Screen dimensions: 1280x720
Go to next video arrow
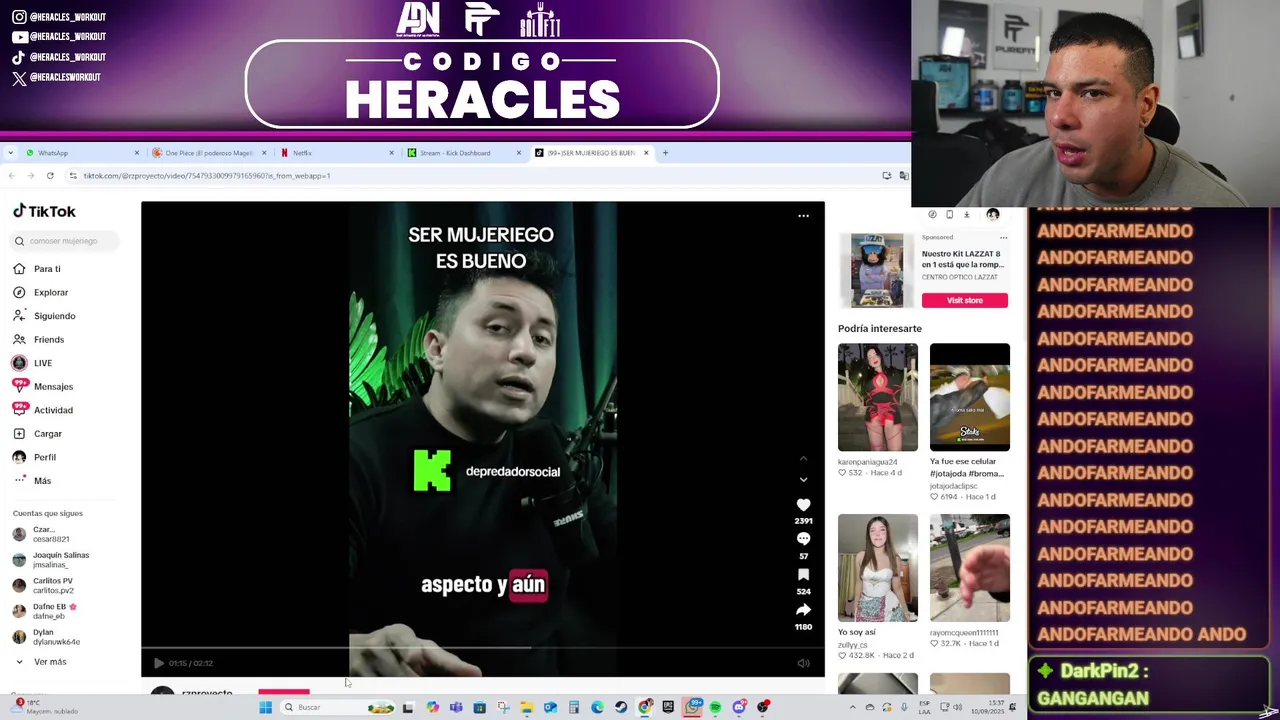point(803,480)
